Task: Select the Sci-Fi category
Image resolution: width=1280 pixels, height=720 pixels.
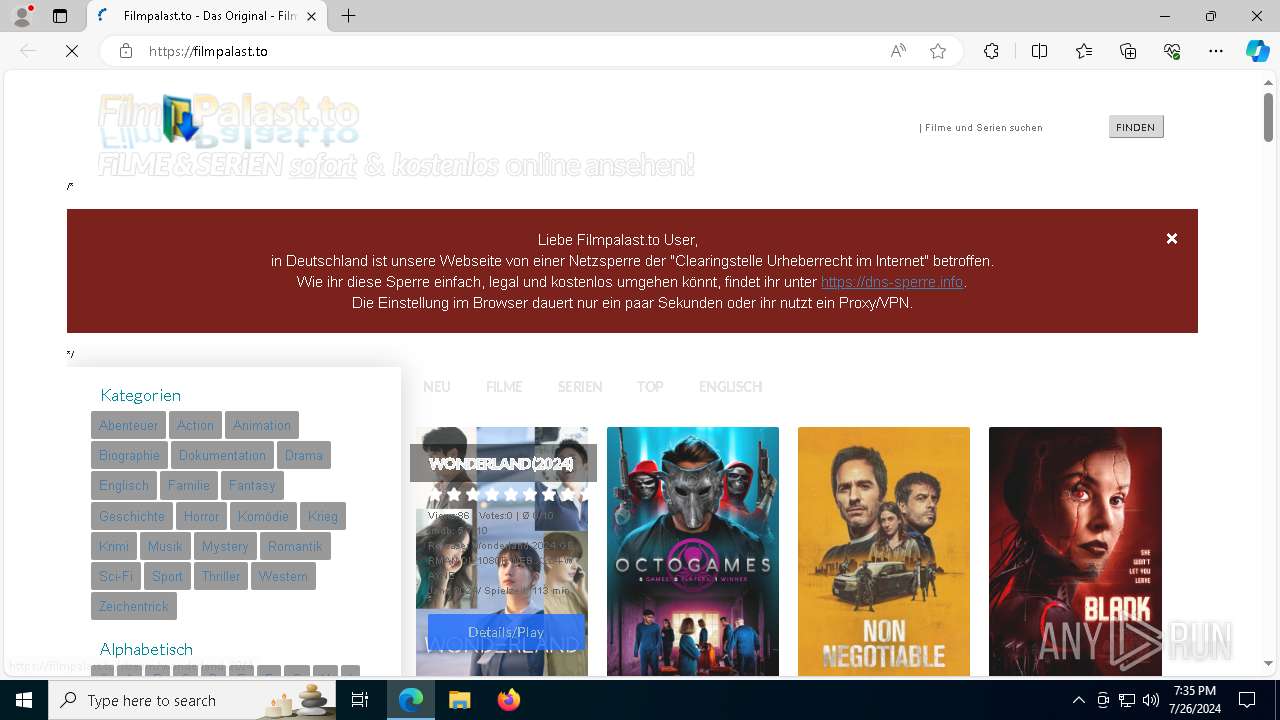Action: [116, 576]
